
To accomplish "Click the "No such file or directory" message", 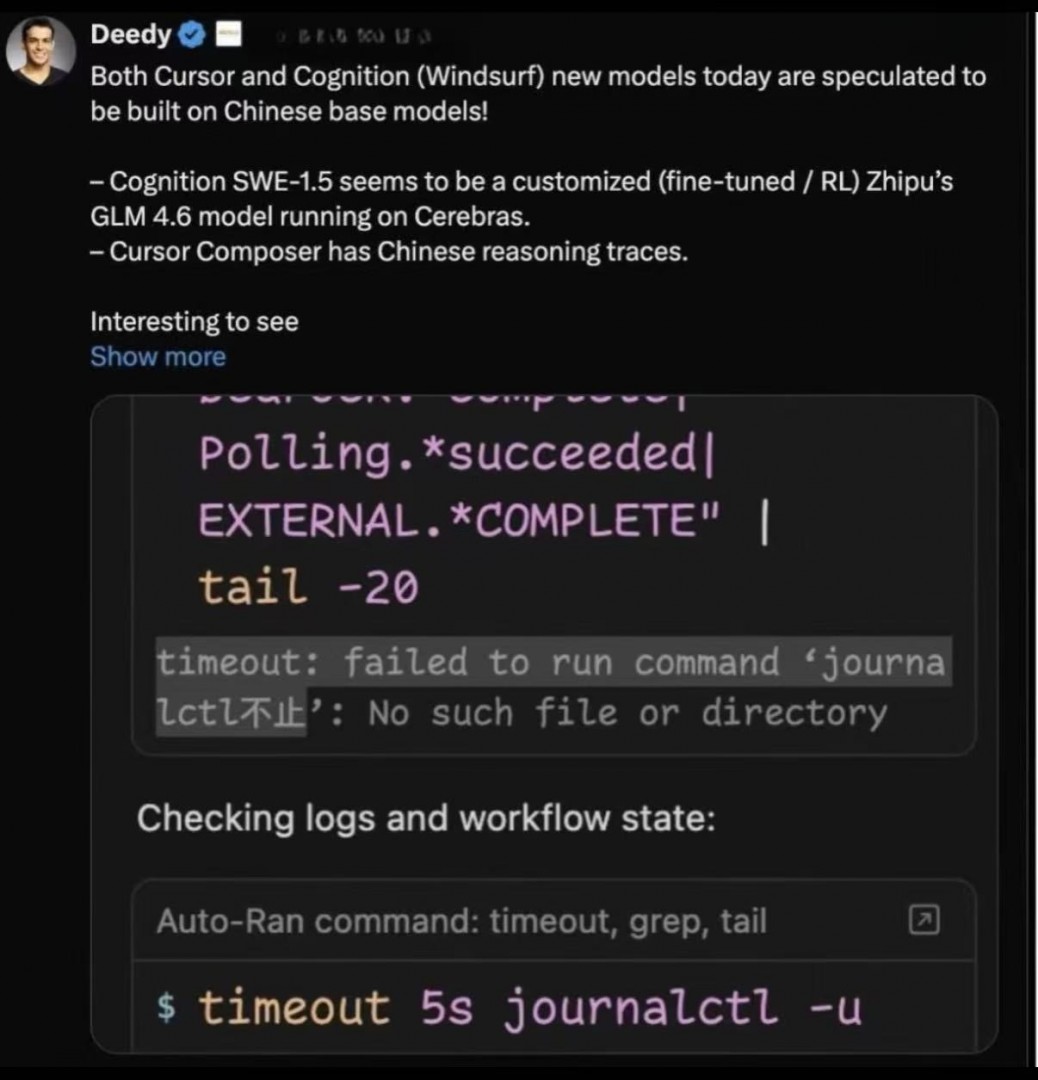I will pyautogui.click(x=627, y=714).
